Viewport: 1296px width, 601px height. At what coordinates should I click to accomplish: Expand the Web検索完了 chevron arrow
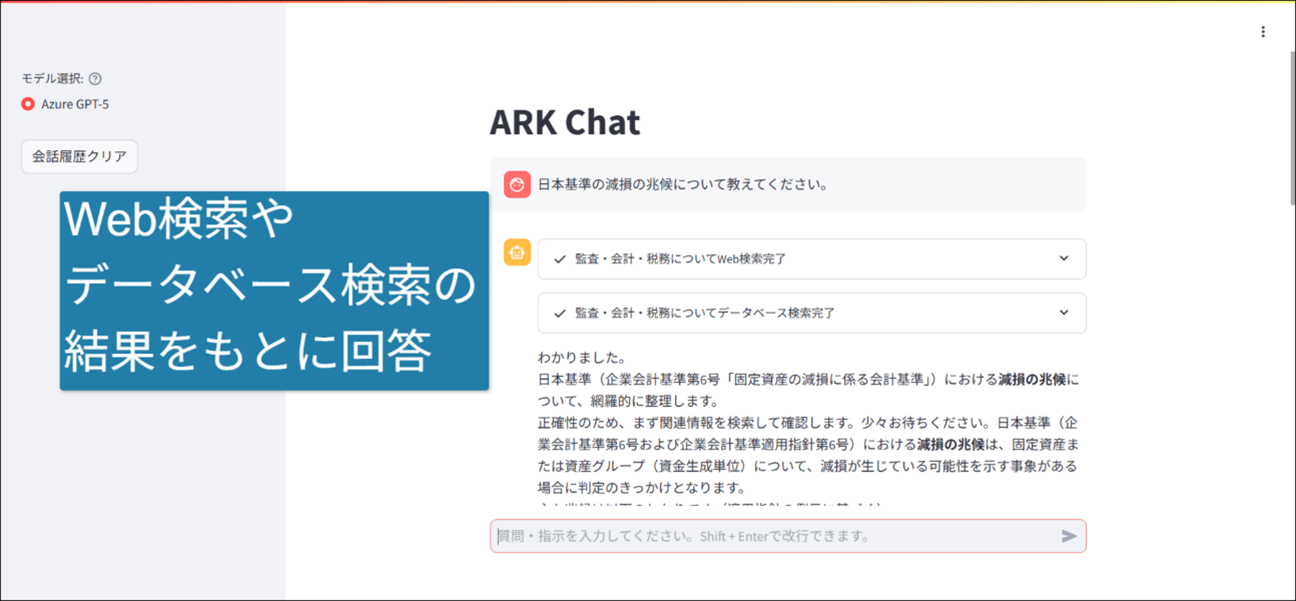[1063, 259]
